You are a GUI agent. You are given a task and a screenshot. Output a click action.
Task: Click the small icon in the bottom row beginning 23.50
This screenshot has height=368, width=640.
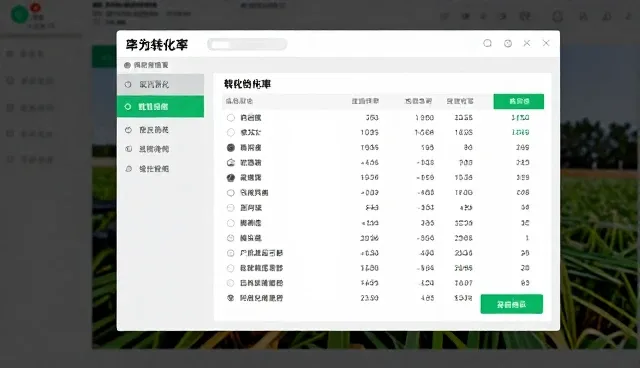[231, 298]
